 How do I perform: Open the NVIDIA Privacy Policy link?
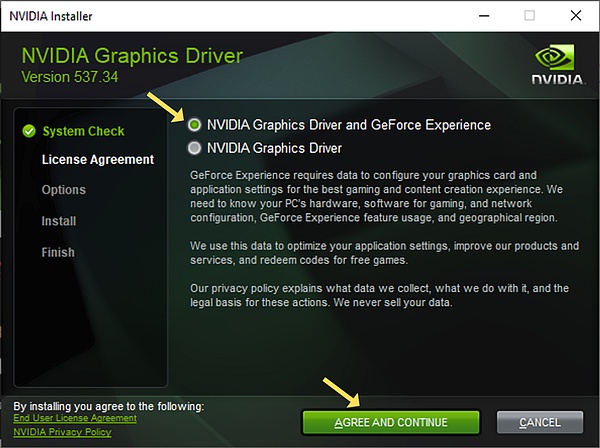pos(62,431)
